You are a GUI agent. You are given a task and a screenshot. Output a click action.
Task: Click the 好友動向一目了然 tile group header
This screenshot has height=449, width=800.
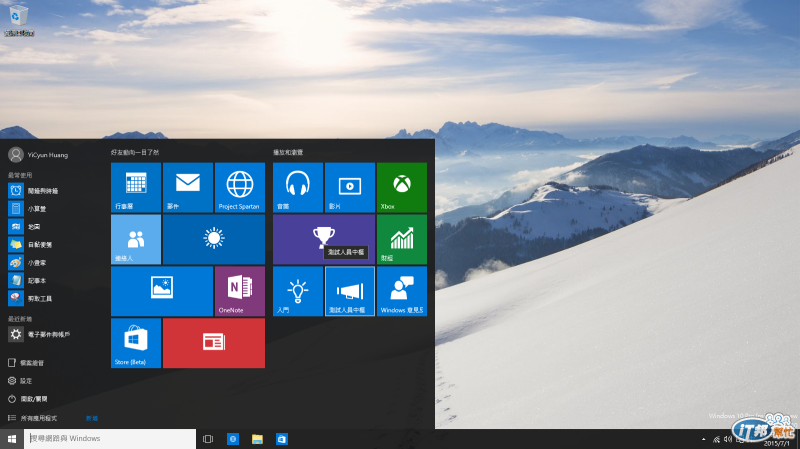coord(135,152)
